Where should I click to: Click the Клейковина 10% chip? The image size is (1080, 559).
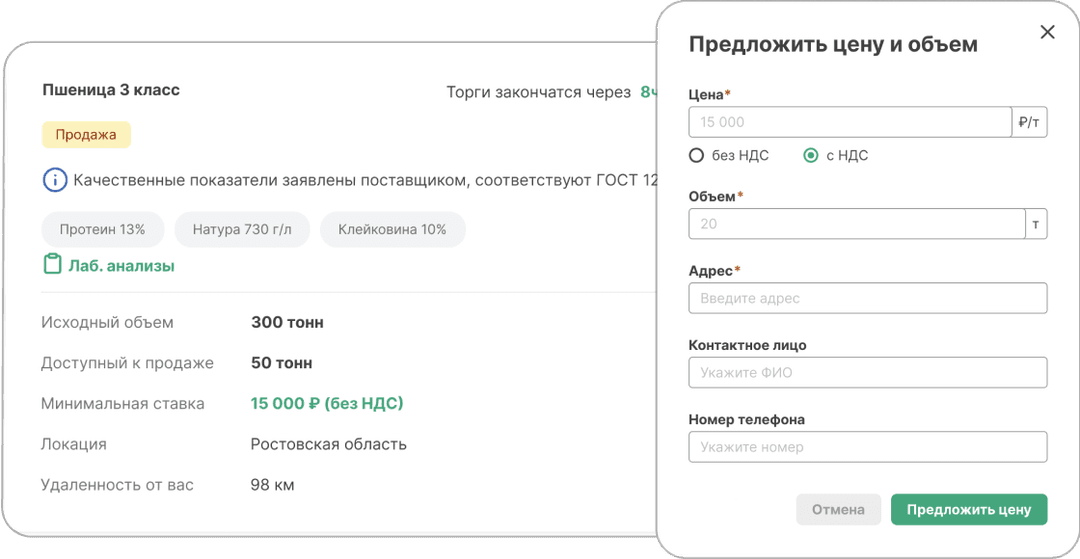[x=392, y=230]
